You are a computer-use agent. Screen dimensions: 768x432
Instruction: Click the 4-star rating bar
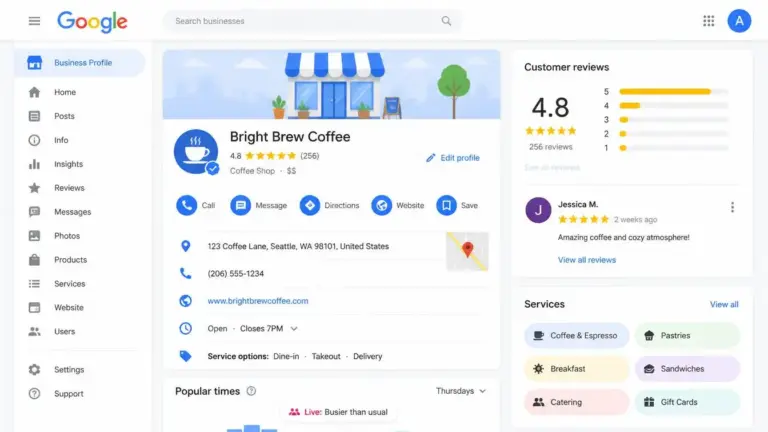tap(673, 105)
